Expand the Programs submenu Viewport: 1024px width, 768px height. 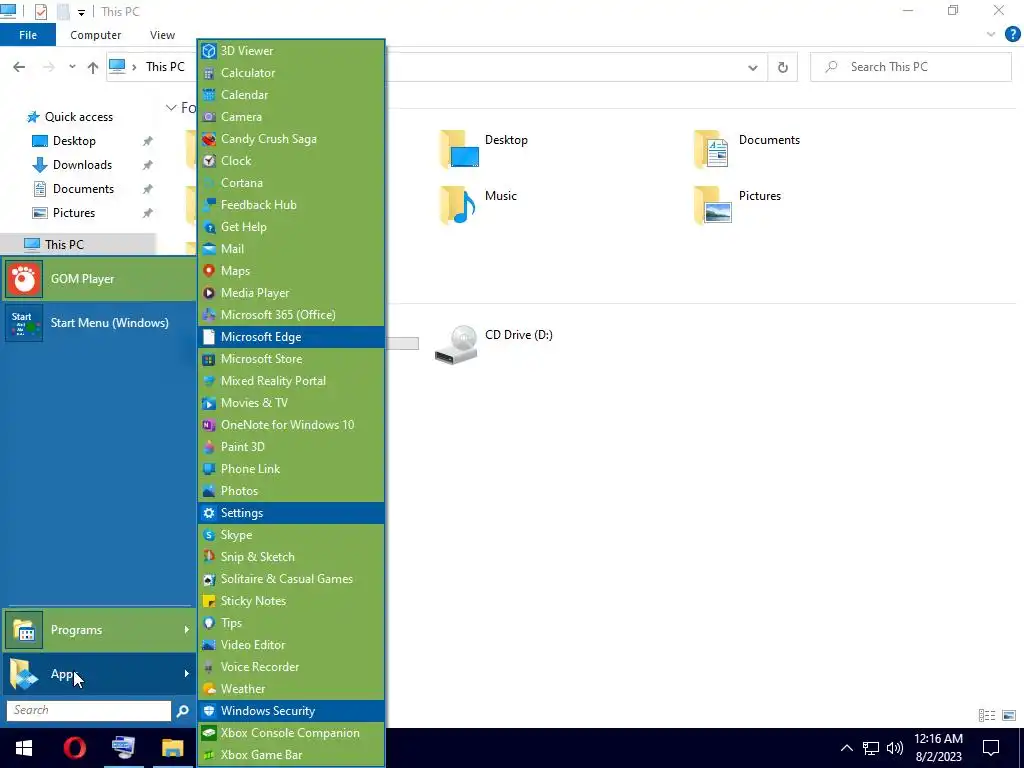coord(99,630)
